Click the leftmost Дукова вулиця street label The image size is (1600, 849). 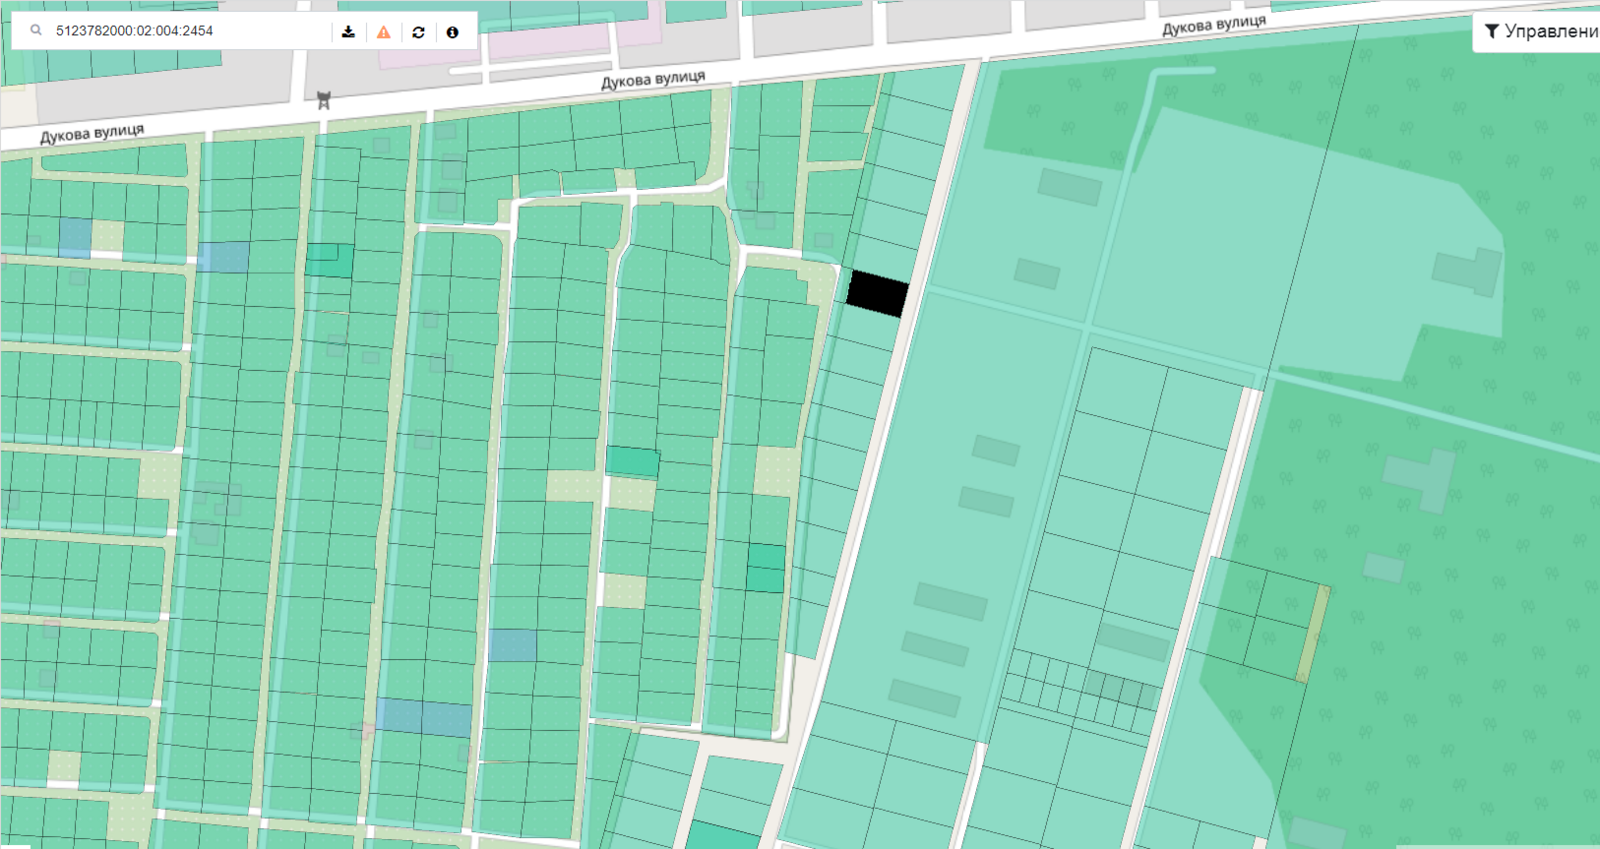[x=92, y=134]
